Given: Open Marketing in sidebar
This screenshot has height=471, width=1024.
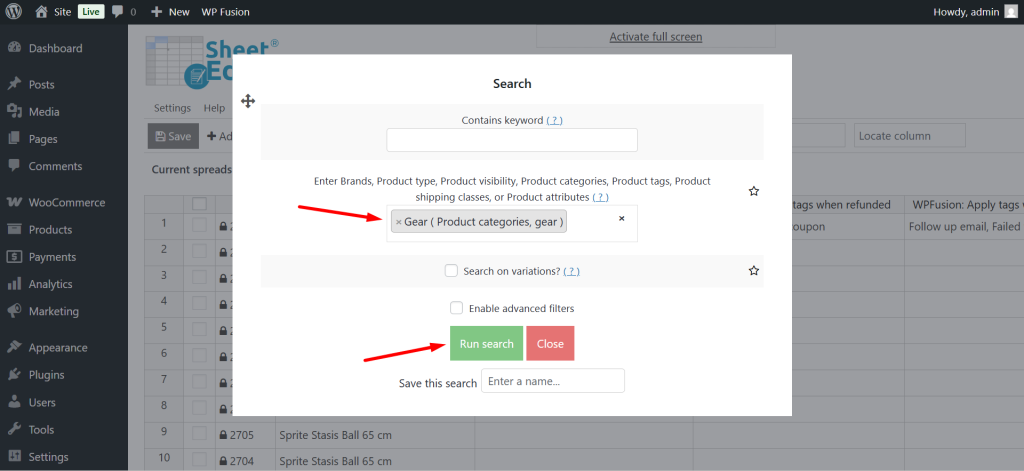Looking at the screenshot, I should tap(54, 312).
